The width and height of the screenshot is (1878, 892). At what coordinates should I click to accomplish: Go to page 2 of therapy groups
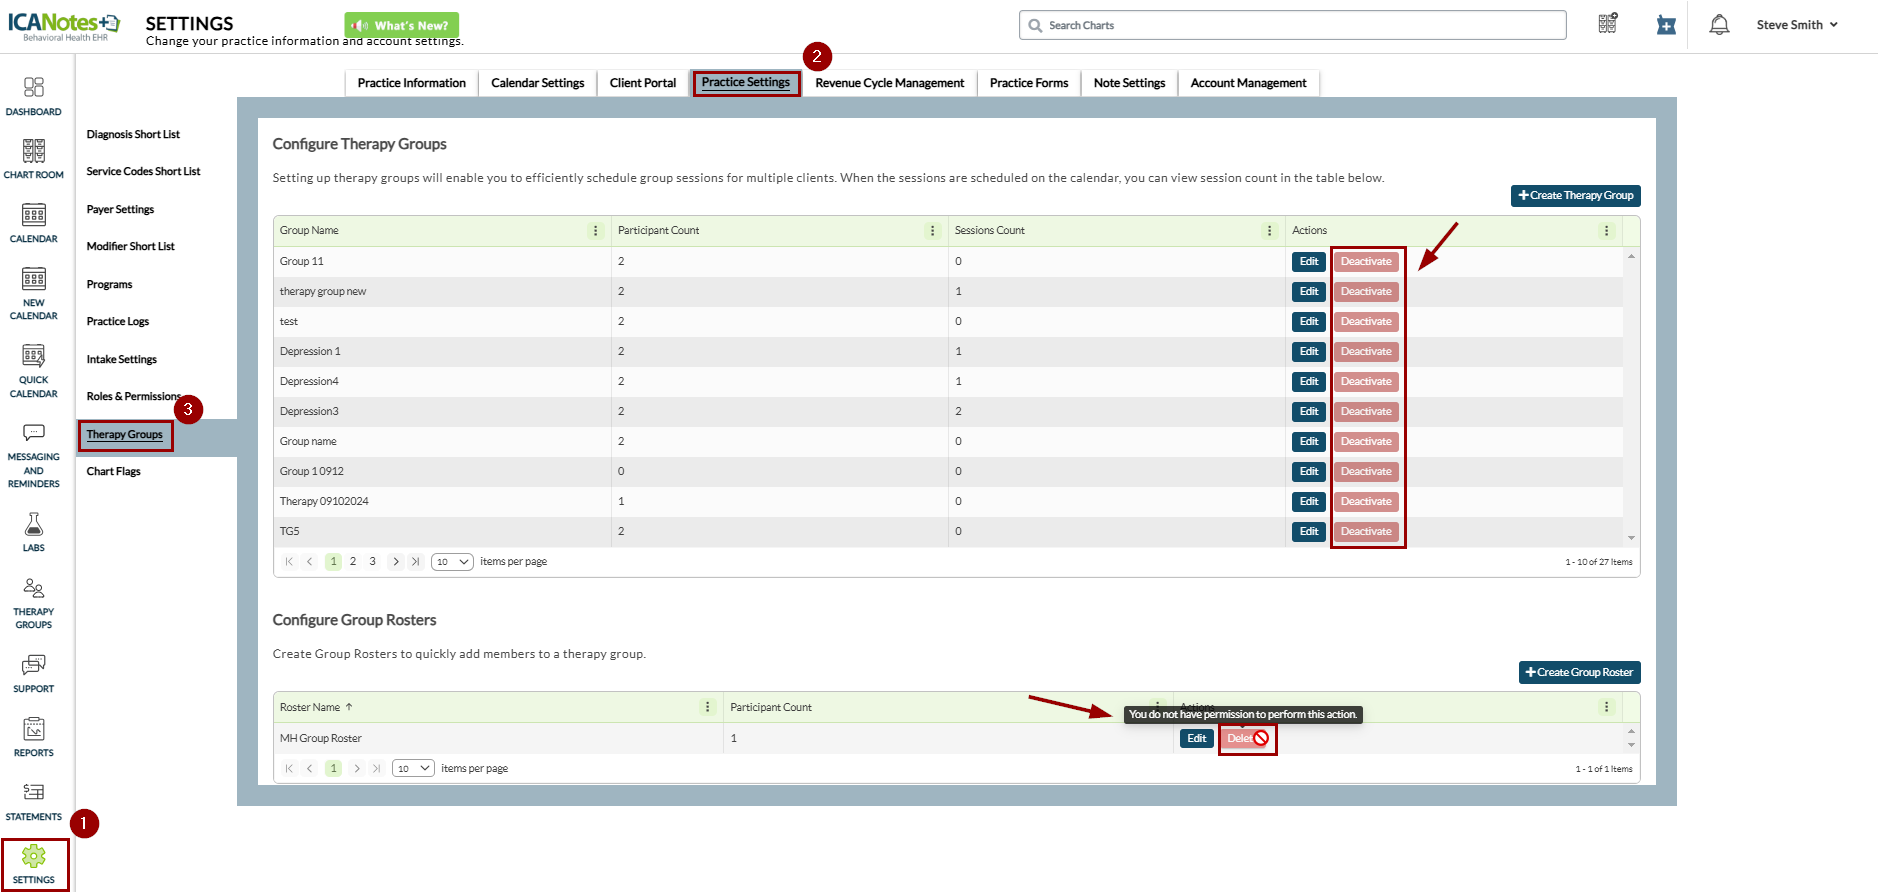click(x=353, y=562)
